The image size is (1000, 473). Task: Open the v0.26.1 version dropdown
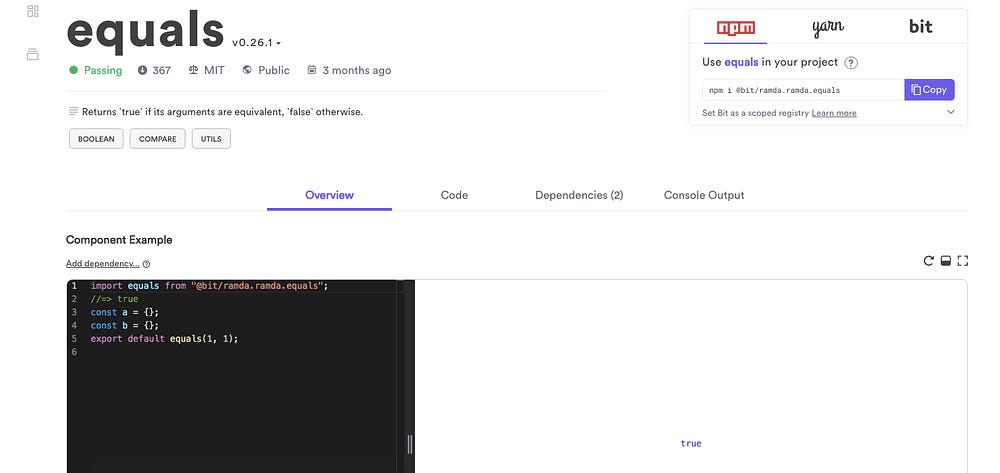(x=256, y=43)
